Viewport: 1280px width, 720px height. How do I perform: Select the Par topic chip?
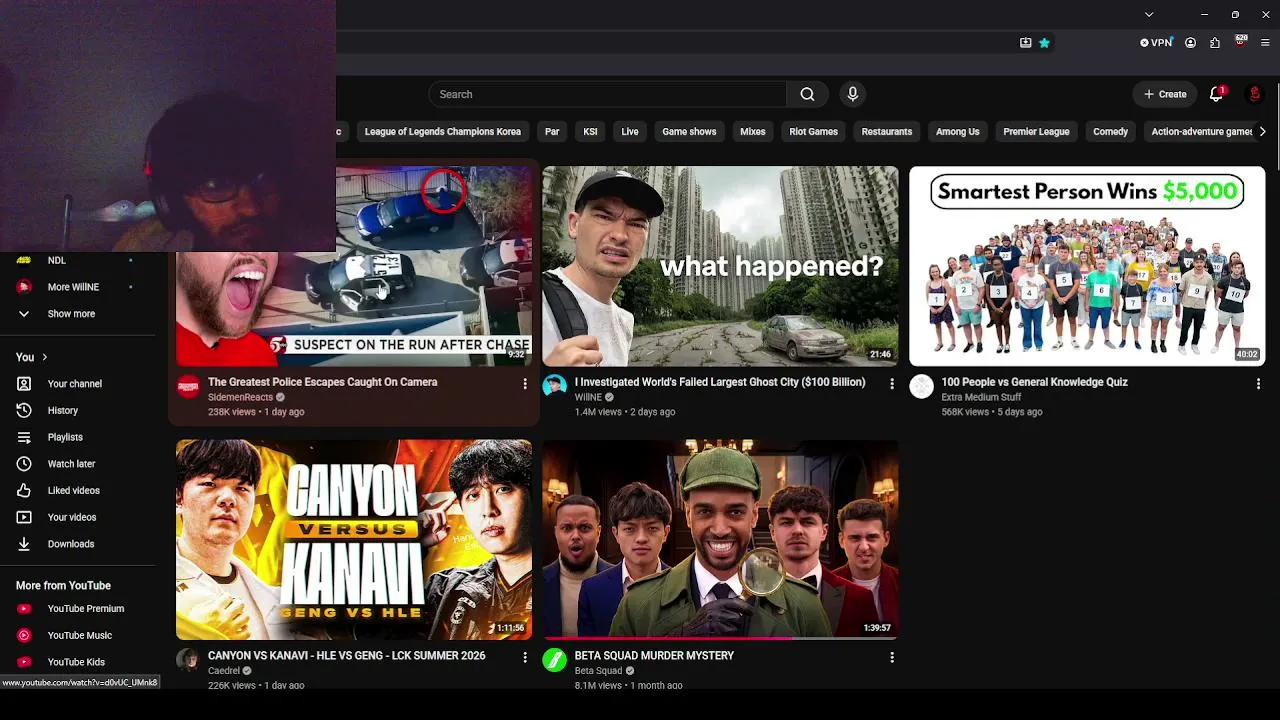(x=552, y=132)
